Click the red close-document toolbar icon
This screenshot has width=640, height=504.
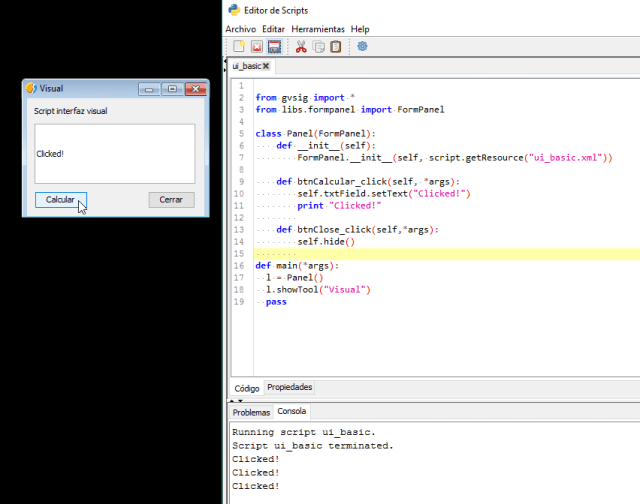tap(256, 47)
